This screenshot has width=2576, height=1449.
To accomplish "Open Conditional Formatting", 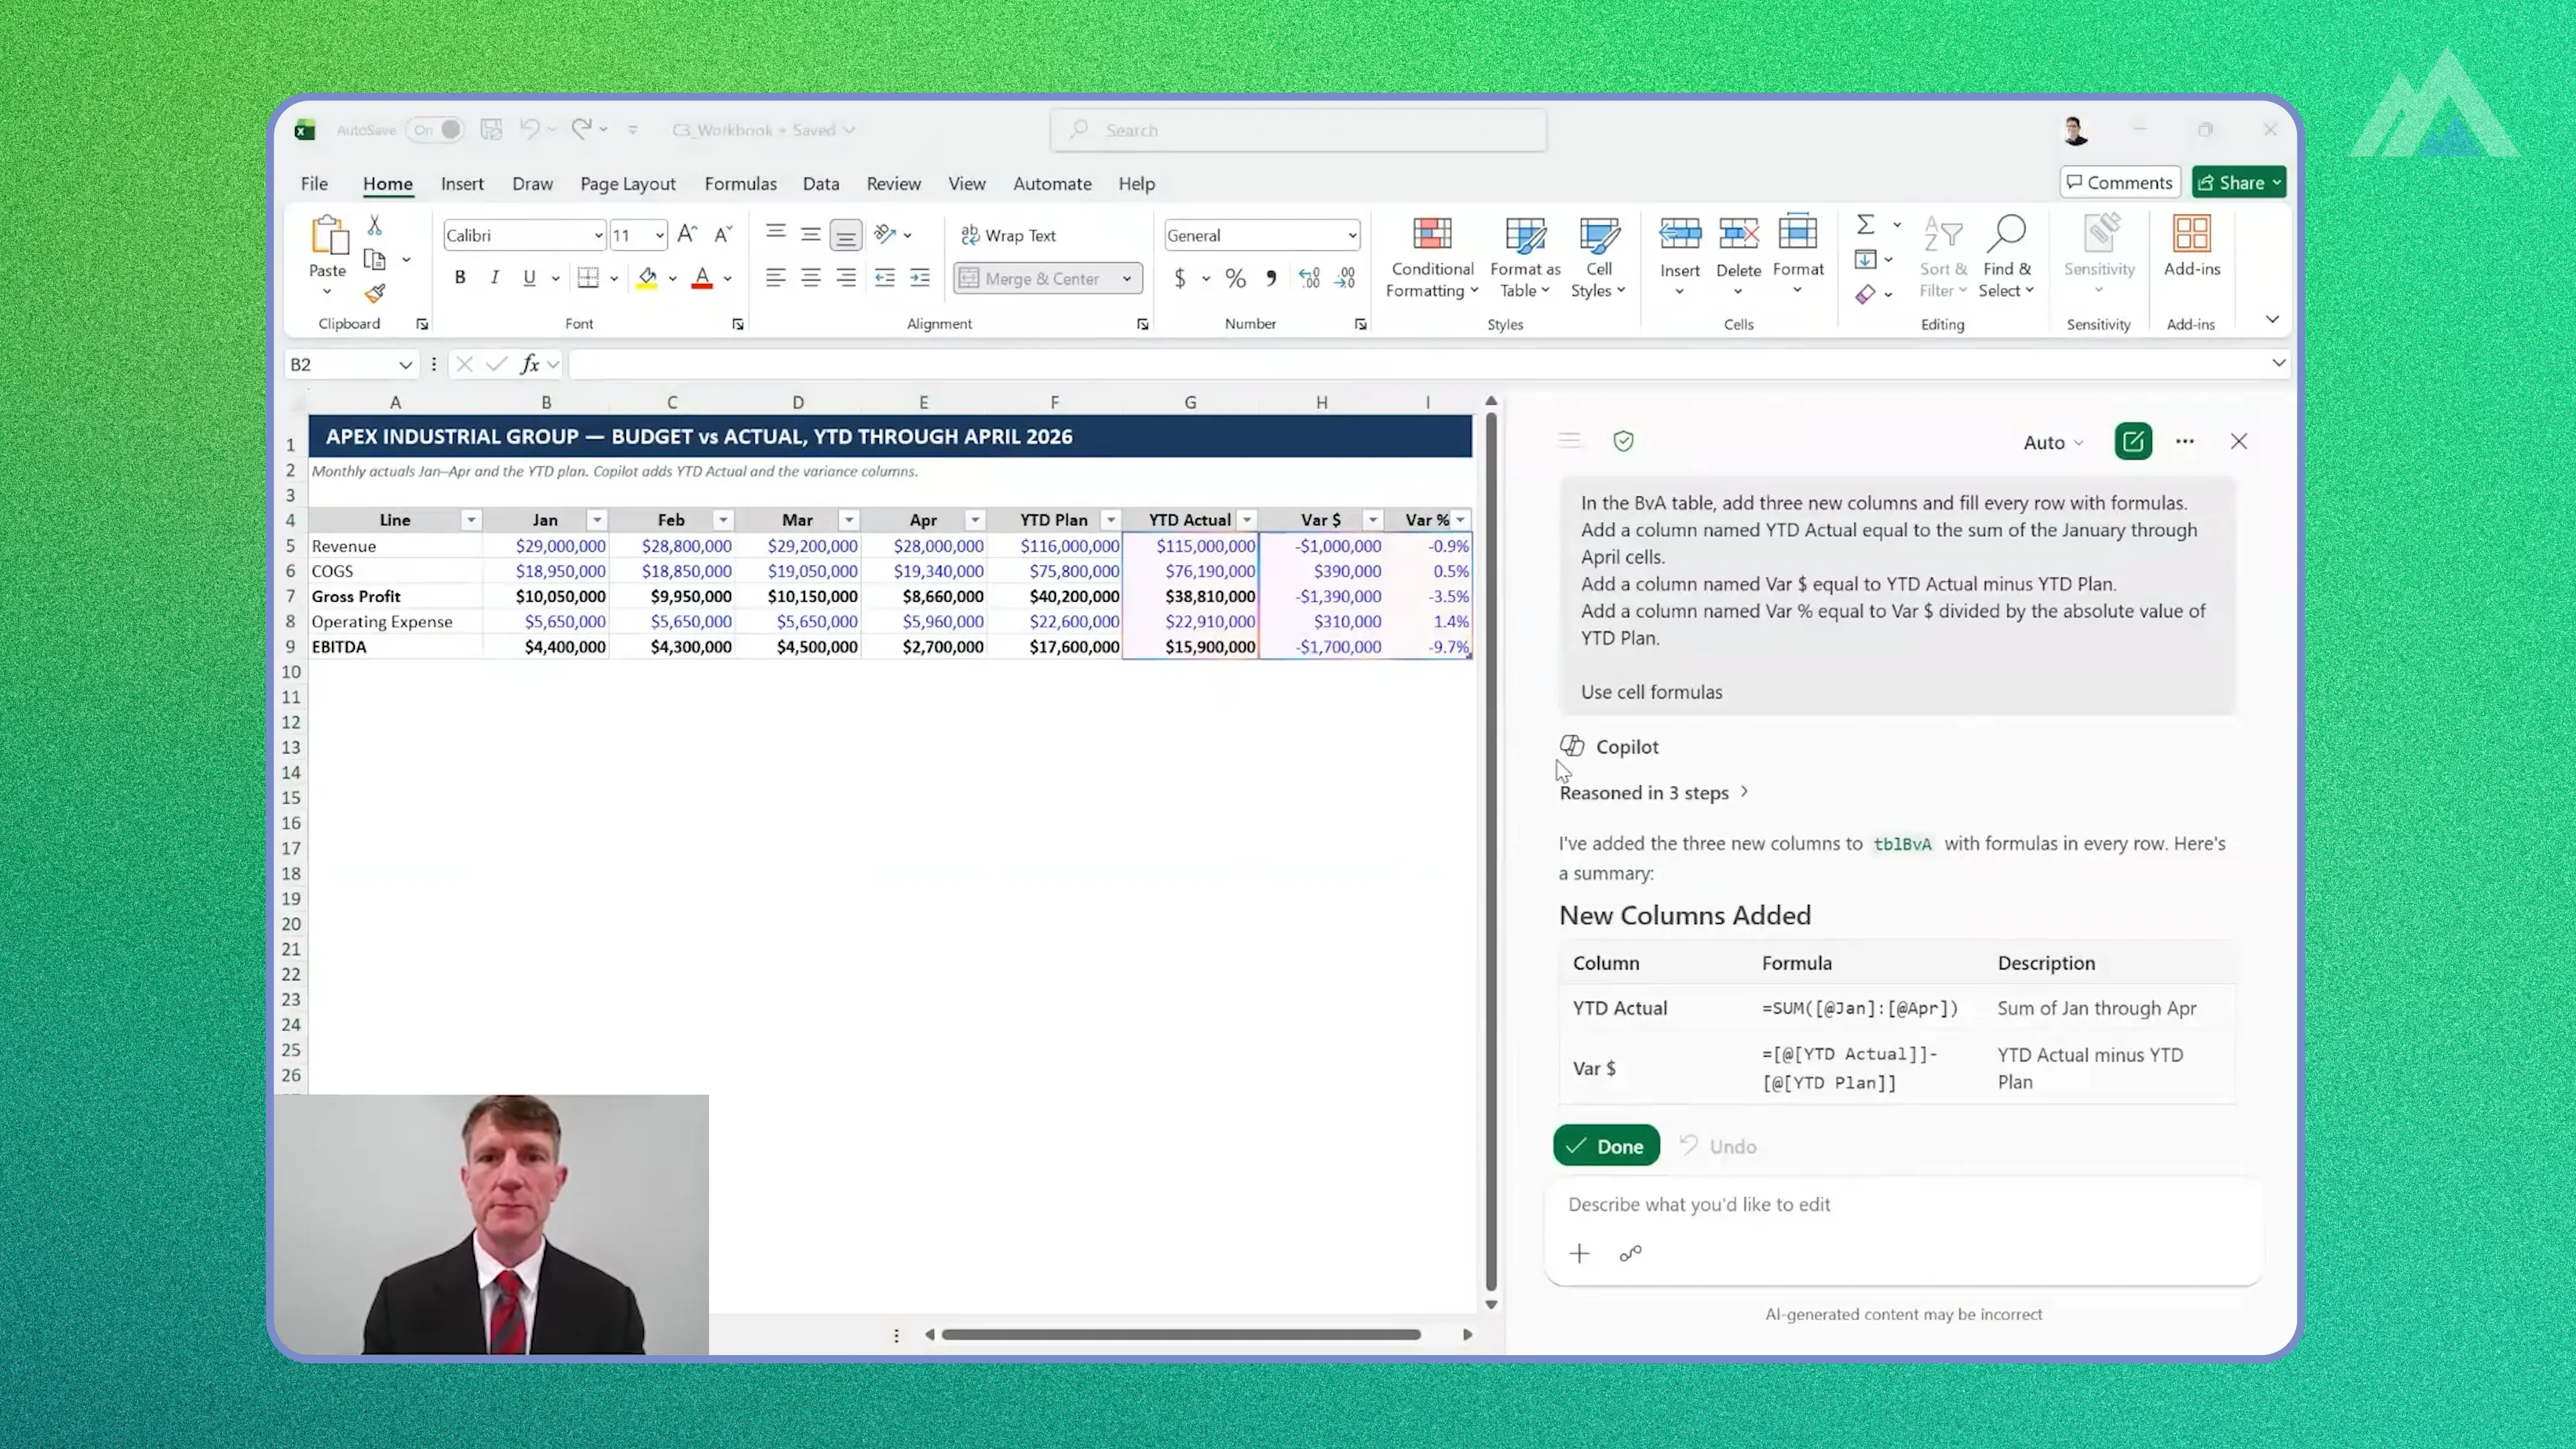I will 1432,257.
